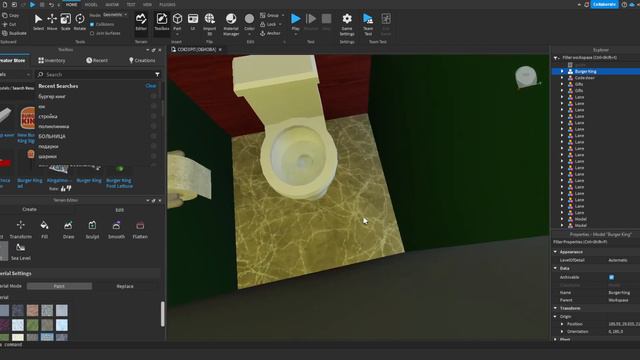This screenshot has width=640, height=360.
Task: Click Undo in quick access bar
Action: tap(51, 4)
